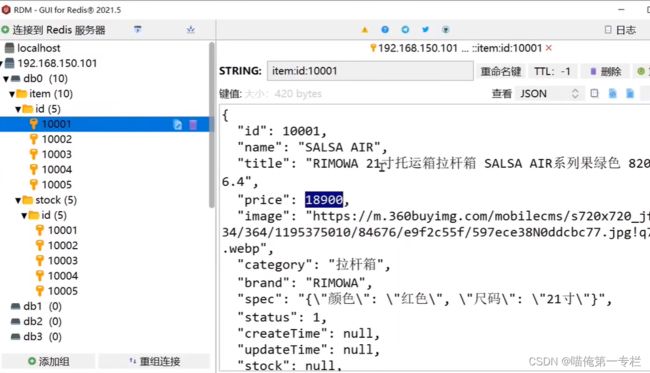Toggle the checkbox next to JSON dropdown

click(x=594, y=93)
